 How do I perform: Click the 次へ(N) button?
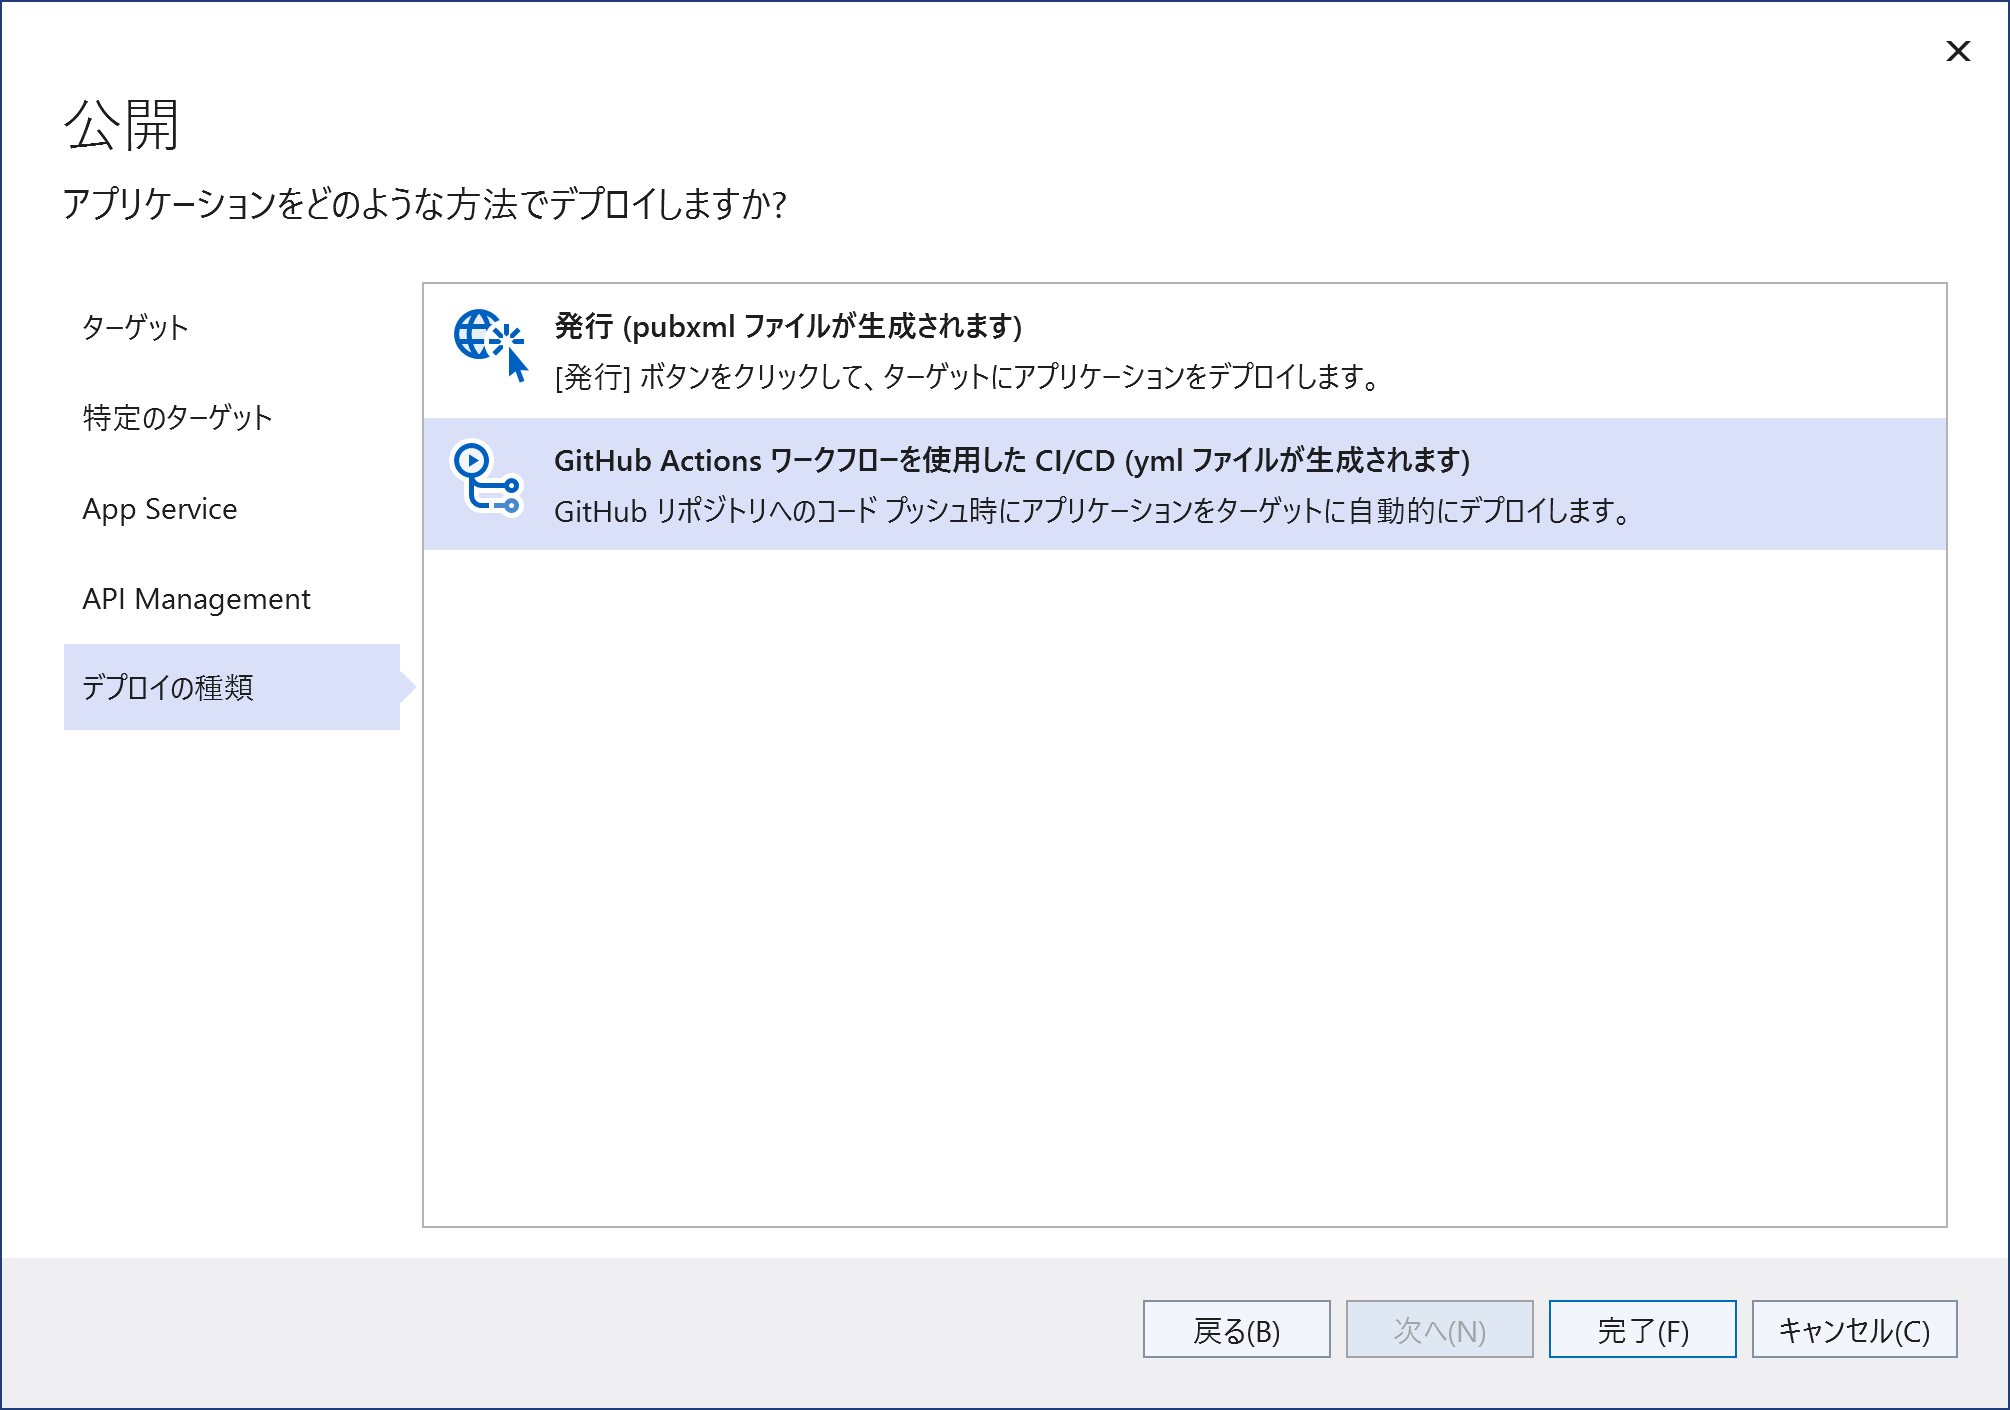coord(1440,1329)
